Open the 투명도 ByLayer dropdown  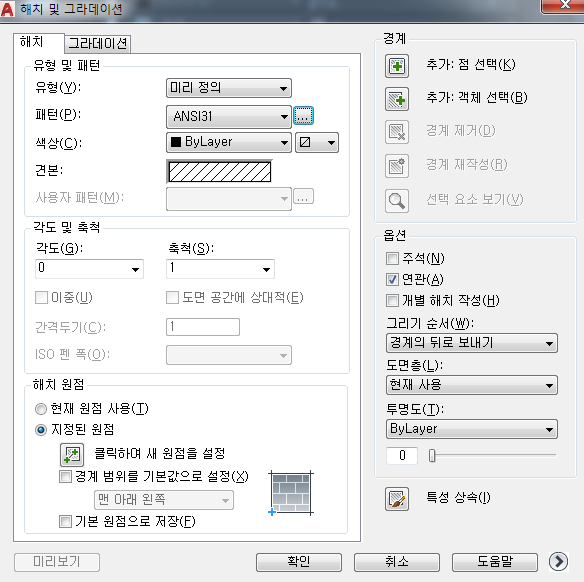tap(472, 429)
